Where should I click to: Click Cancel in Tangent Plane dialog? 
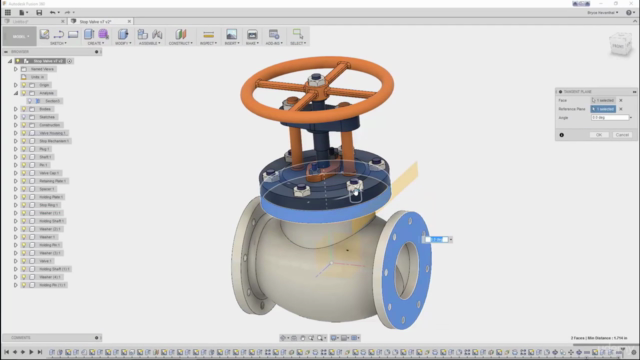pyautogui.click(x=622, y=135)
